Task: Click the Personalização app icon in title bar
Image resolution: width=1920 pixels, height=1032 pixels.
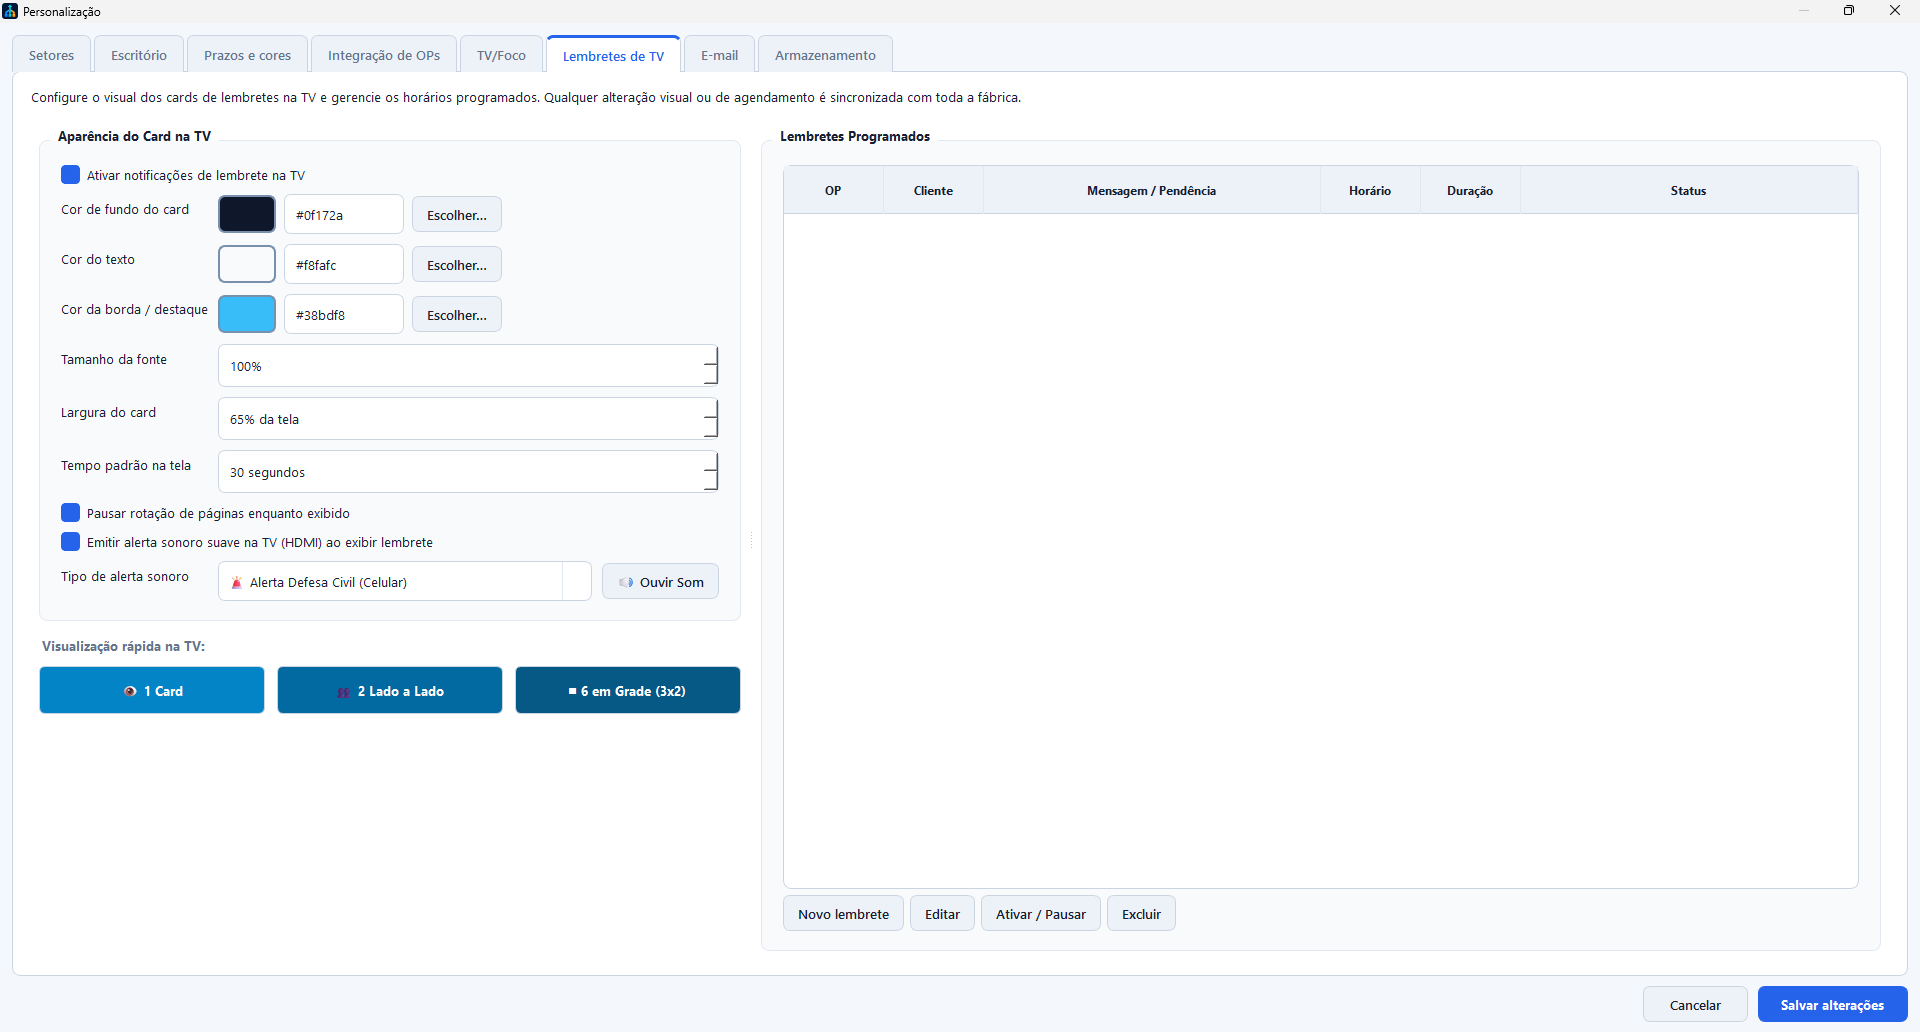Action: pos(10,11)
